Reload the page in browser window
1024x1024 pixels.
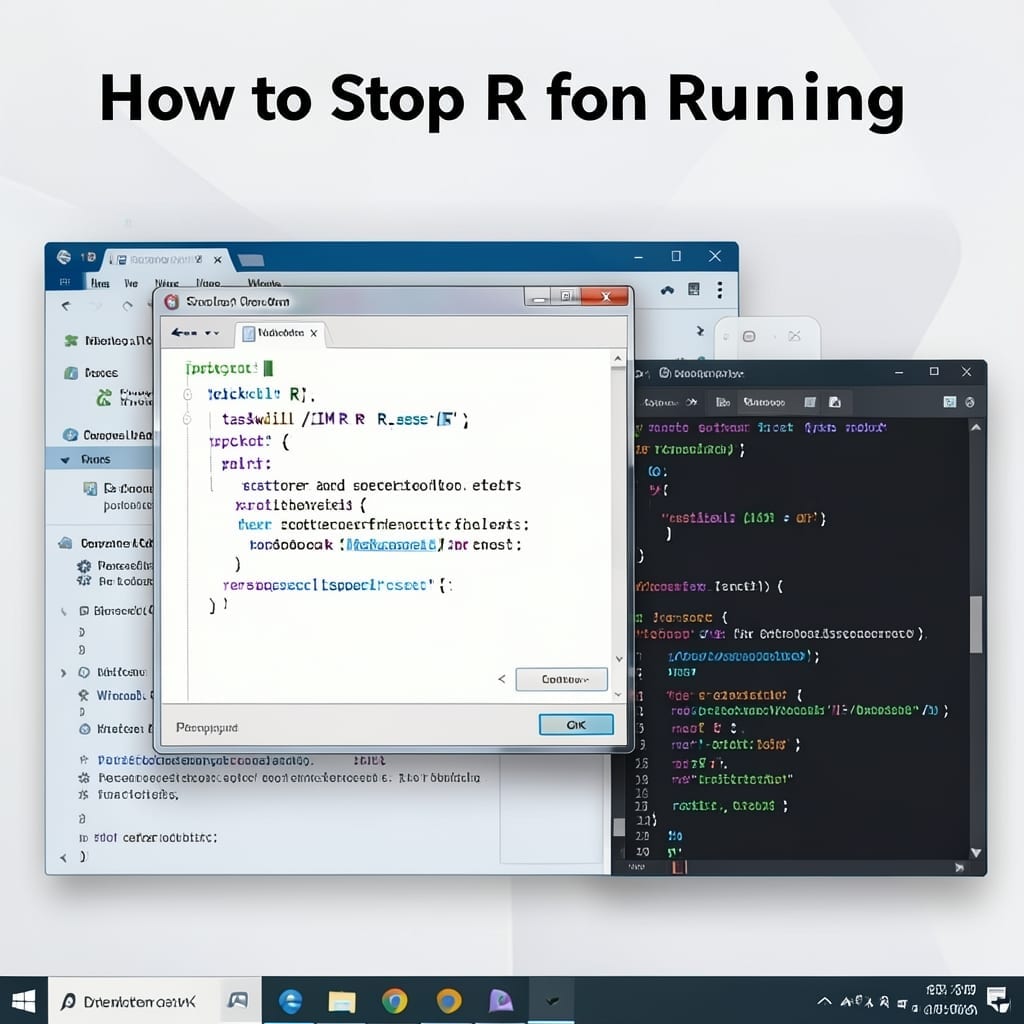127,306
